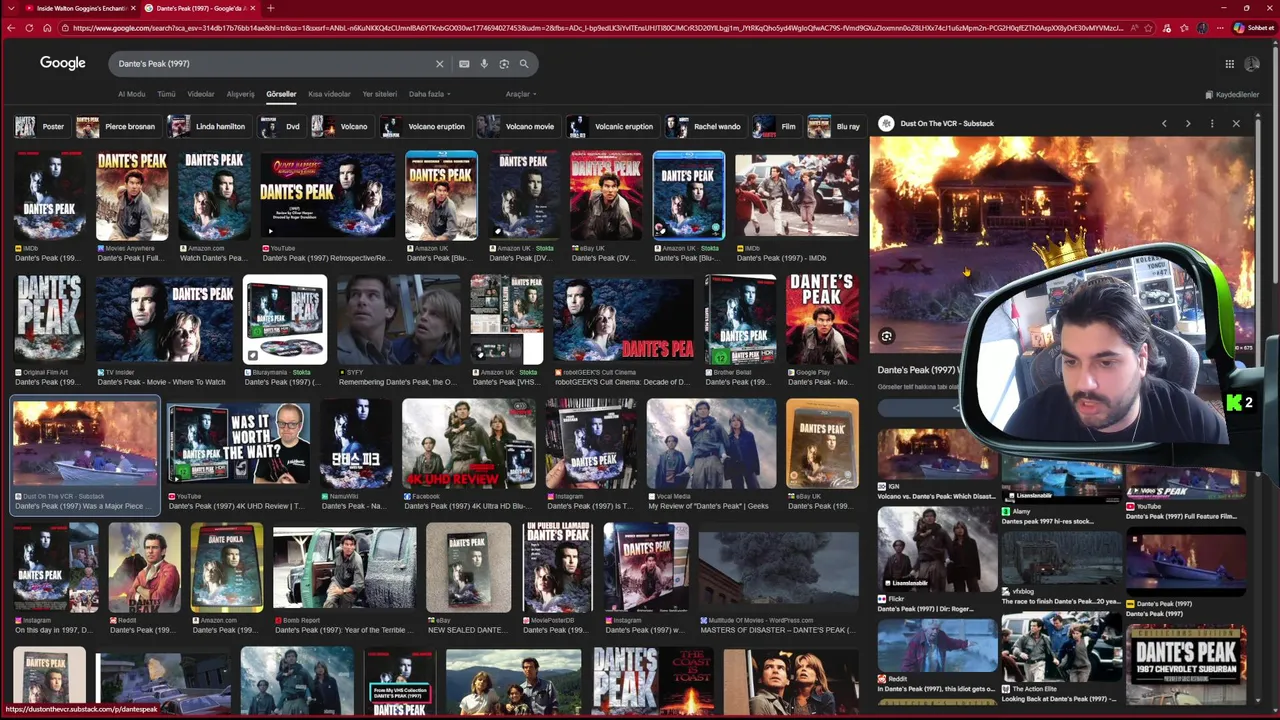Open the selected burning house thumbnail in results
The image size is (1280, 720).
[x=85, y=442]
